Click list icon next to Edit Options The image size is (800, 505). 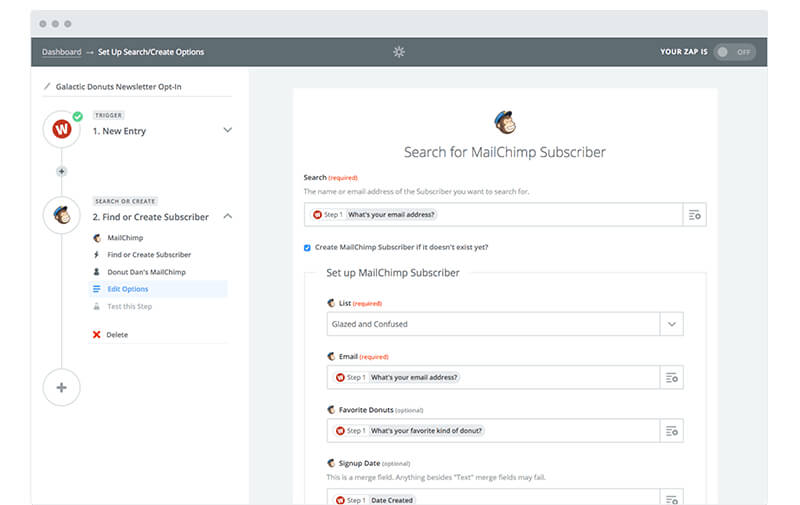pyautogui.click(x=96, y=289)
